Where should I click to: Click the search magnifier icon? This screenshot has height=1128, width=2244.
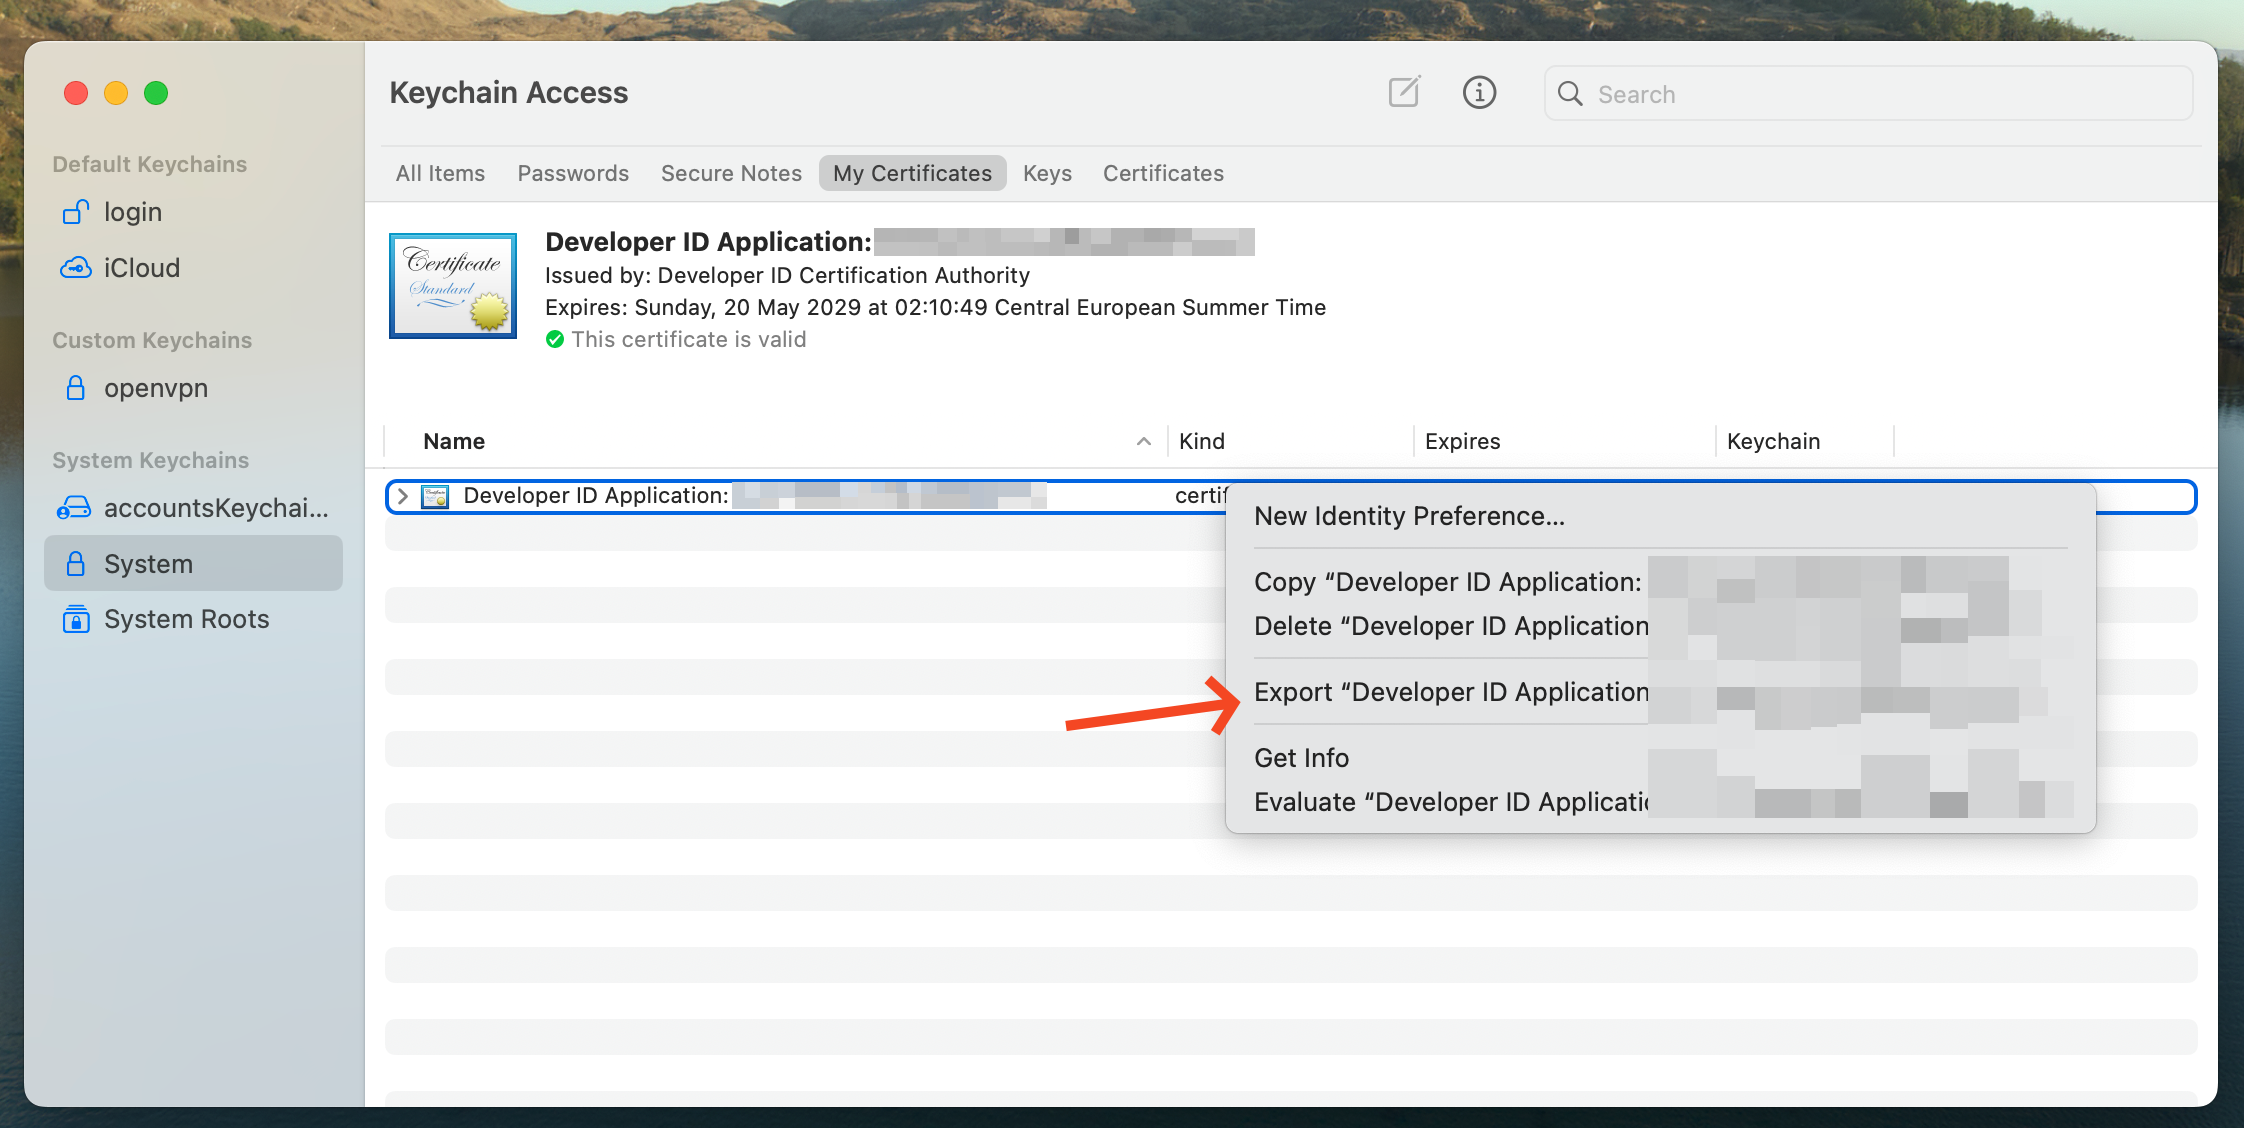pyautogui.click(x=1570, y=94)
